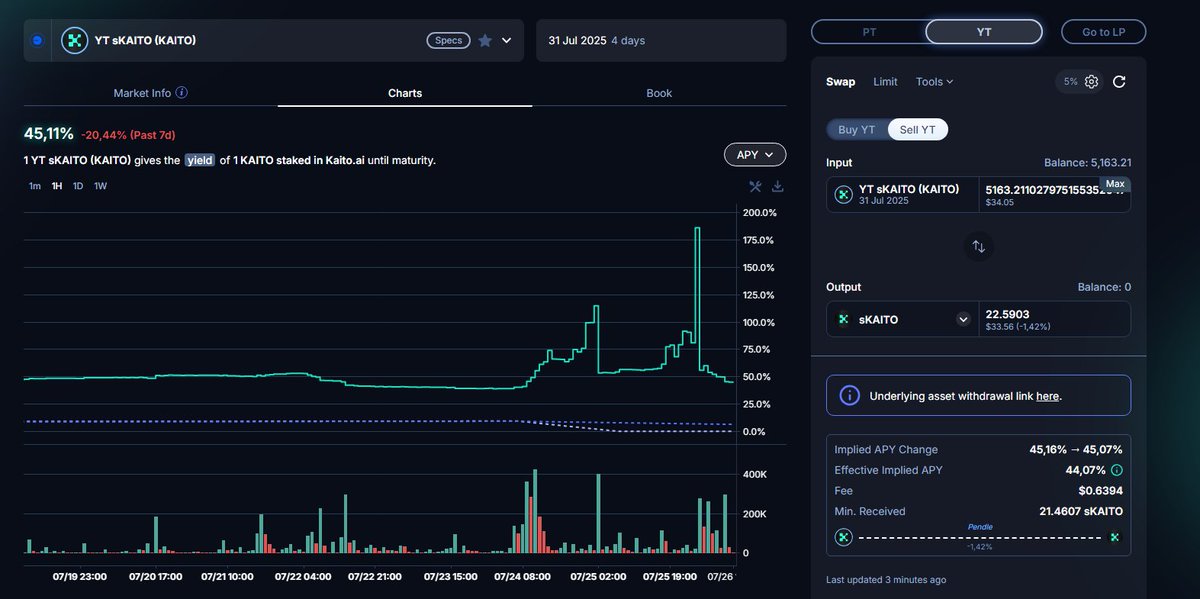Switch to the Charts tab
1200x599 pixels.
(x=405, y=93)
